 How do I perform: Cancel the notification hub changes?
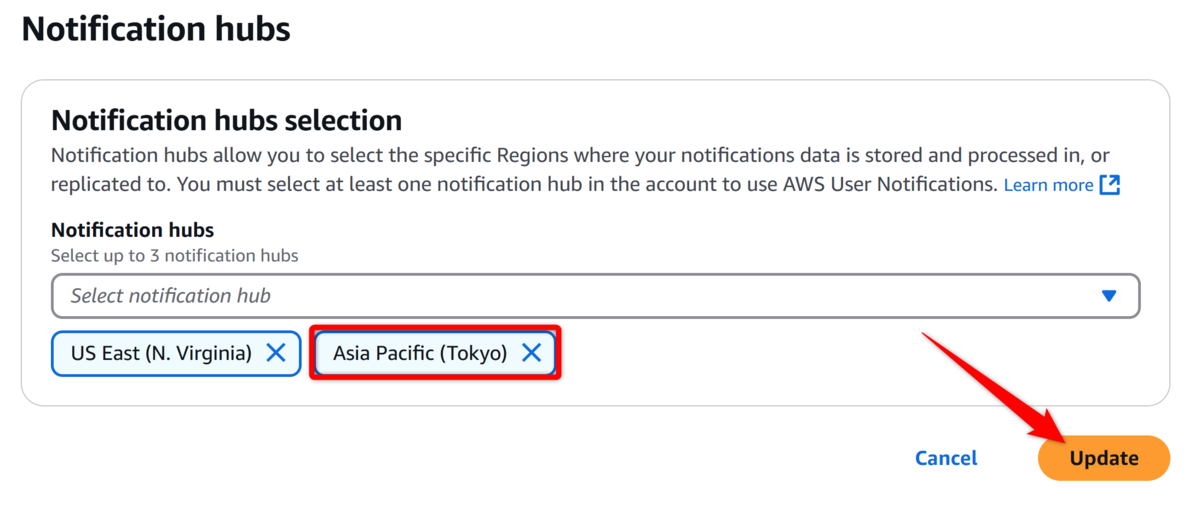946,458
